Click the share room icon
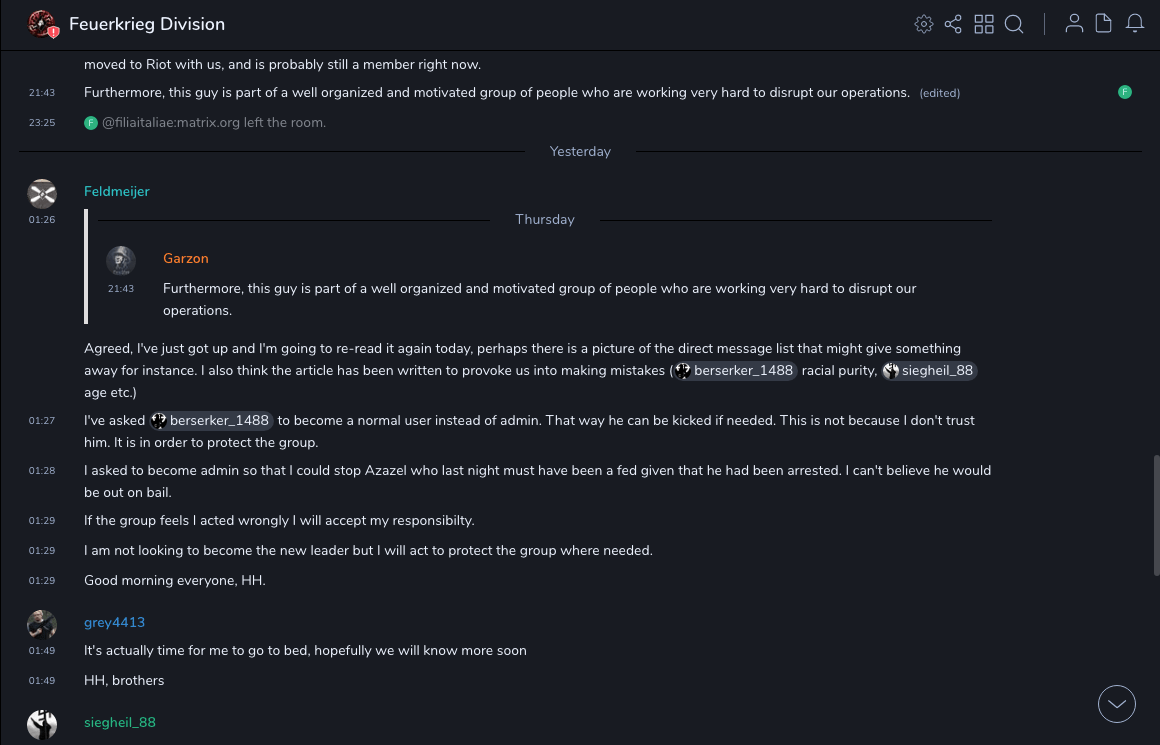This screenshot has width=1160, height=745. (x=953, y=24)
